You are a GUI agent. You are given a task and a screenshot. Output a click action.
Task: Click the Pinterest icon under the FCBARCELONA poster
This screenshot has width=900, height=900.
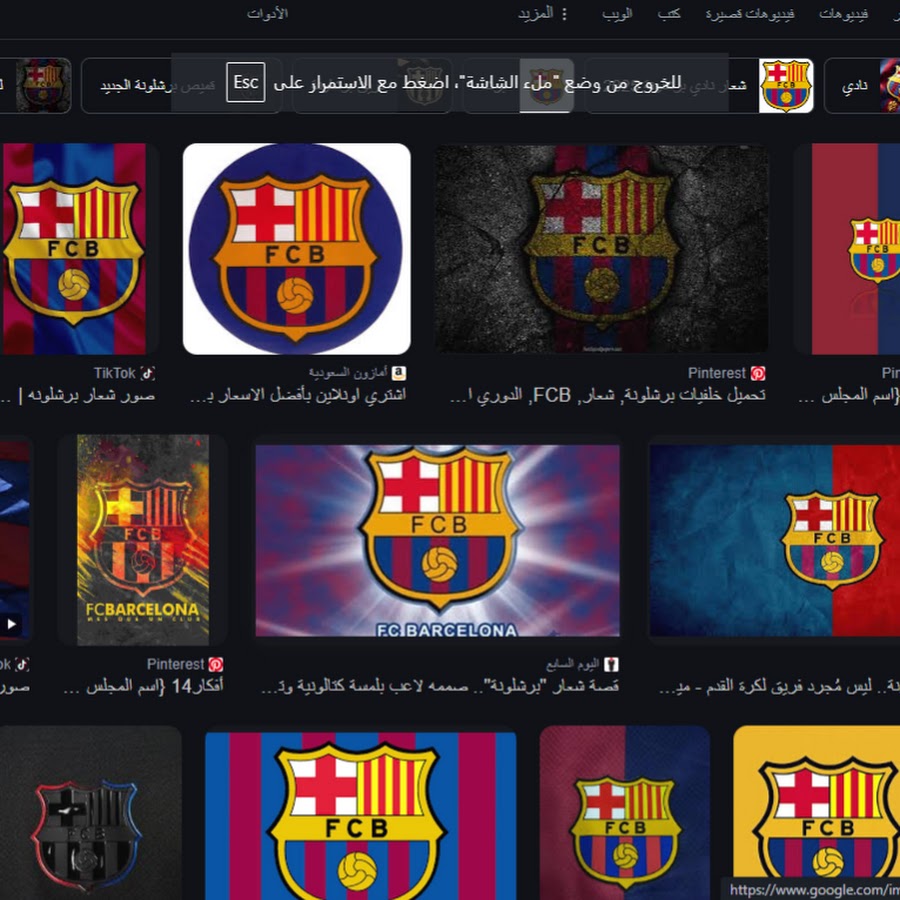tap(216, 665)
